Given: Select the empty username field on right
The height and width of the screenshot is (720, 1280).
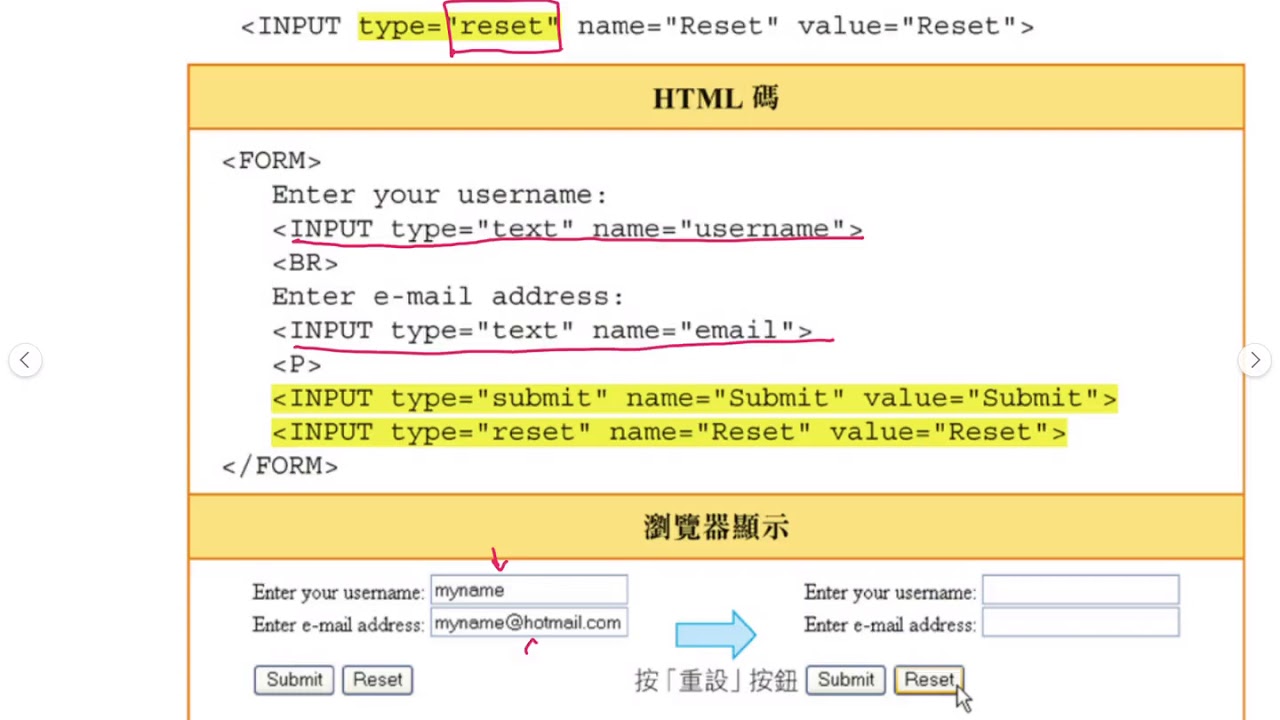Looking at the screenshot, I should click(x=1080, y=591).
